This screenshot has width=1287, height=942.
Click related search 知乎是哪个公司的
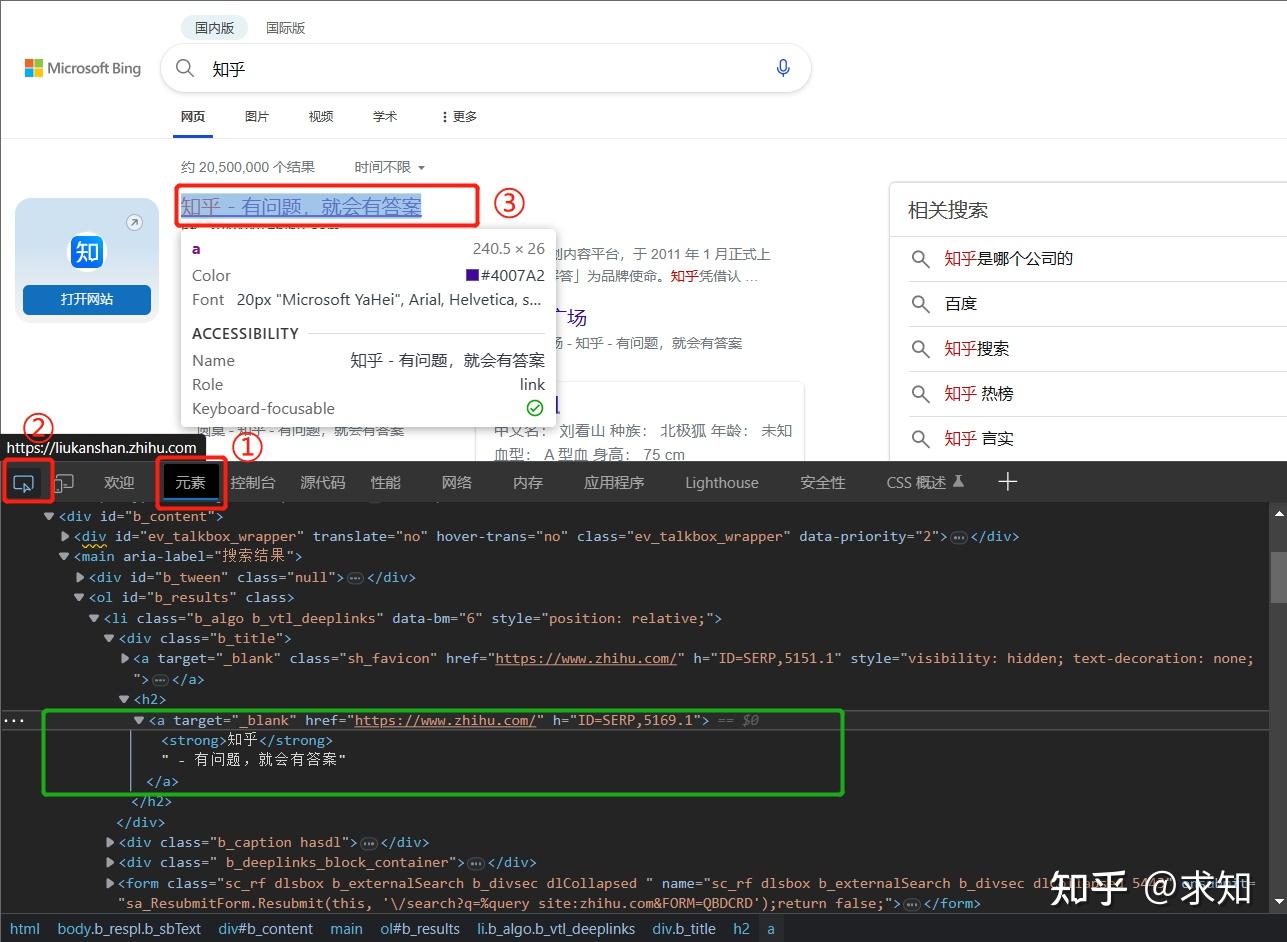coord(1008,258)
